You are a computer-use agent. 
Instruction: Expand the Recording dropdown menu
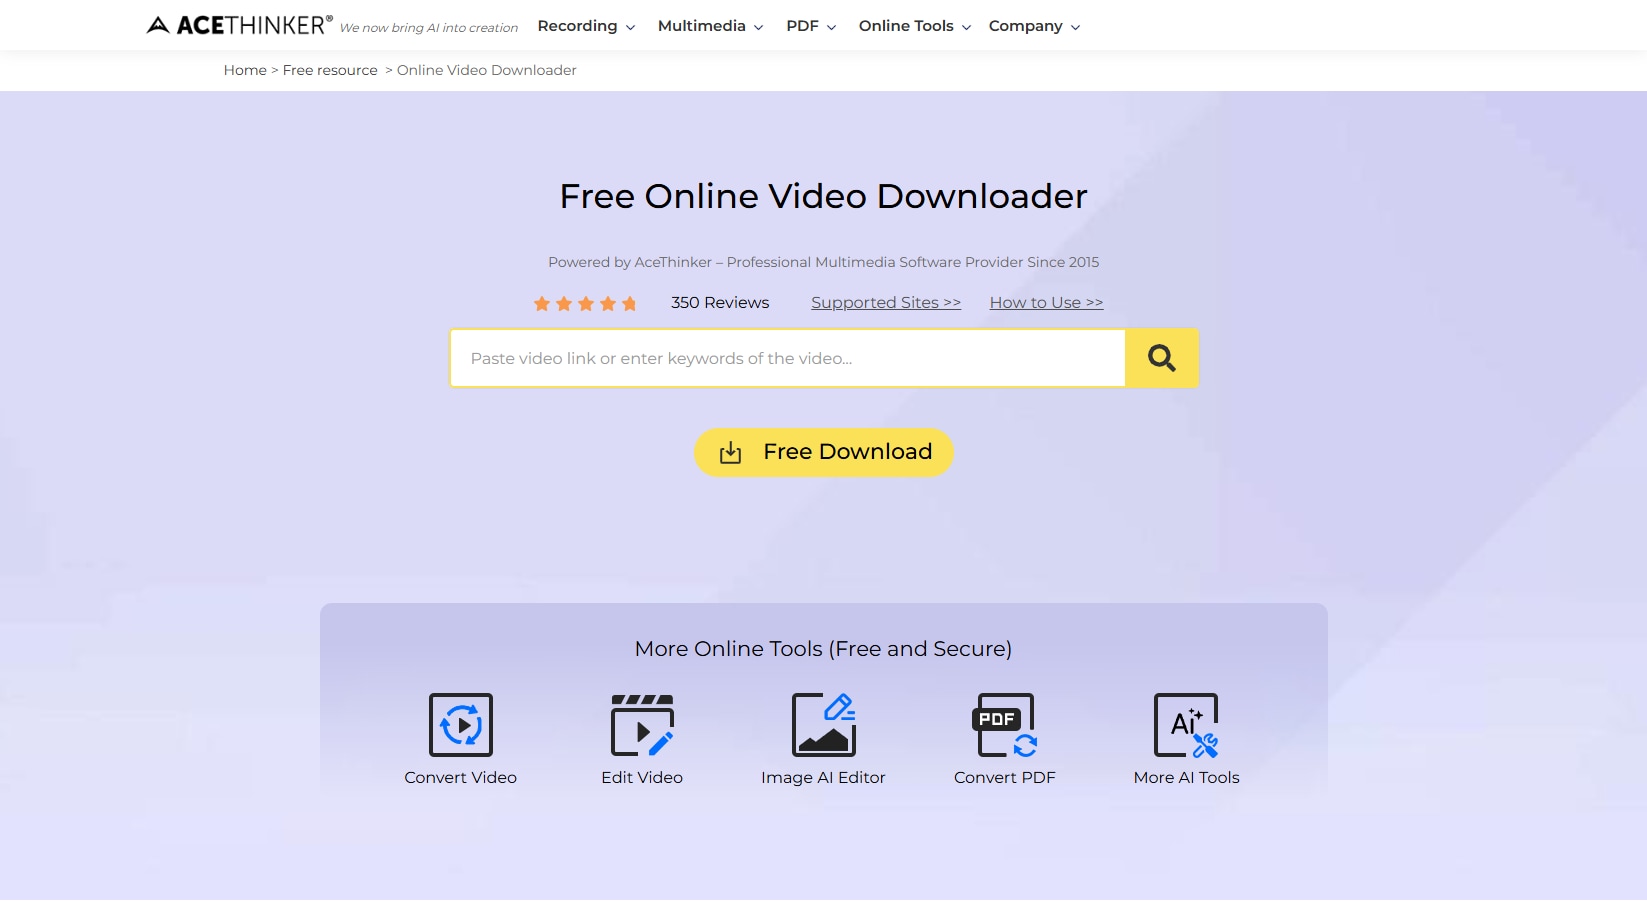pyautogui.click(x=586, y=26)
